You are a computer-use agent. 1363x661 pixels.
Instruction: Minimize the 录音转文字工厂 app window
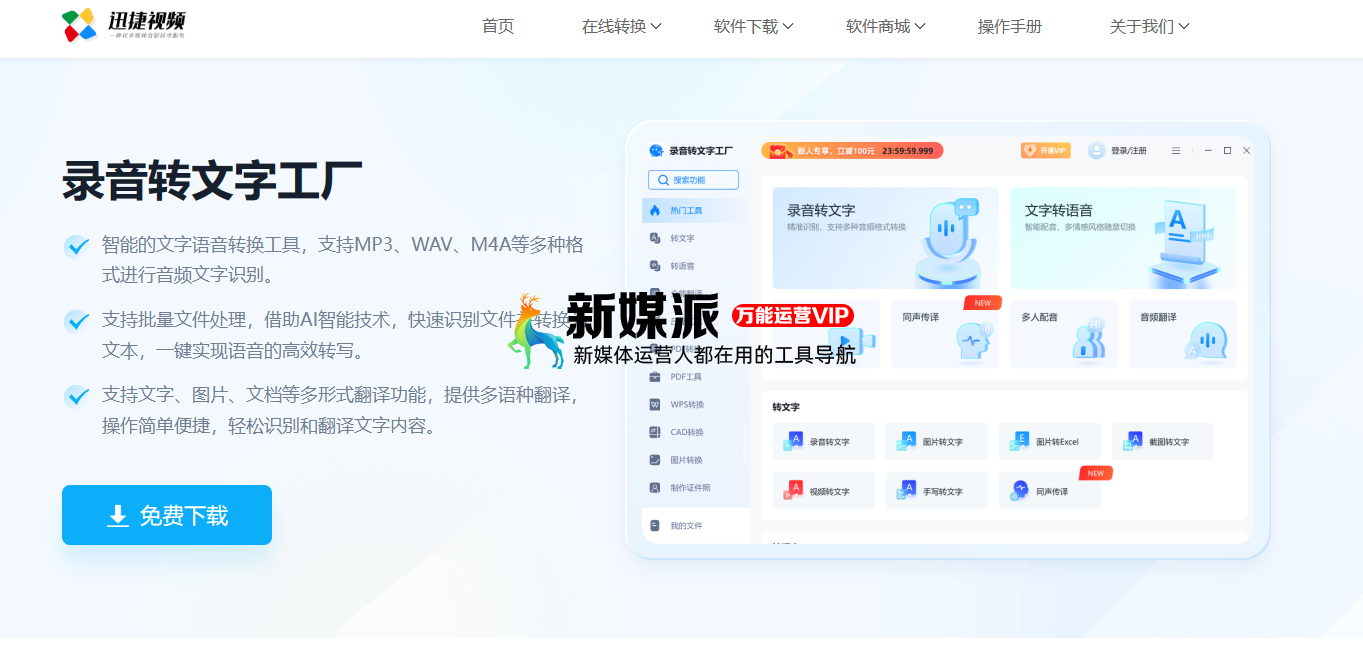pos(1209,151)
